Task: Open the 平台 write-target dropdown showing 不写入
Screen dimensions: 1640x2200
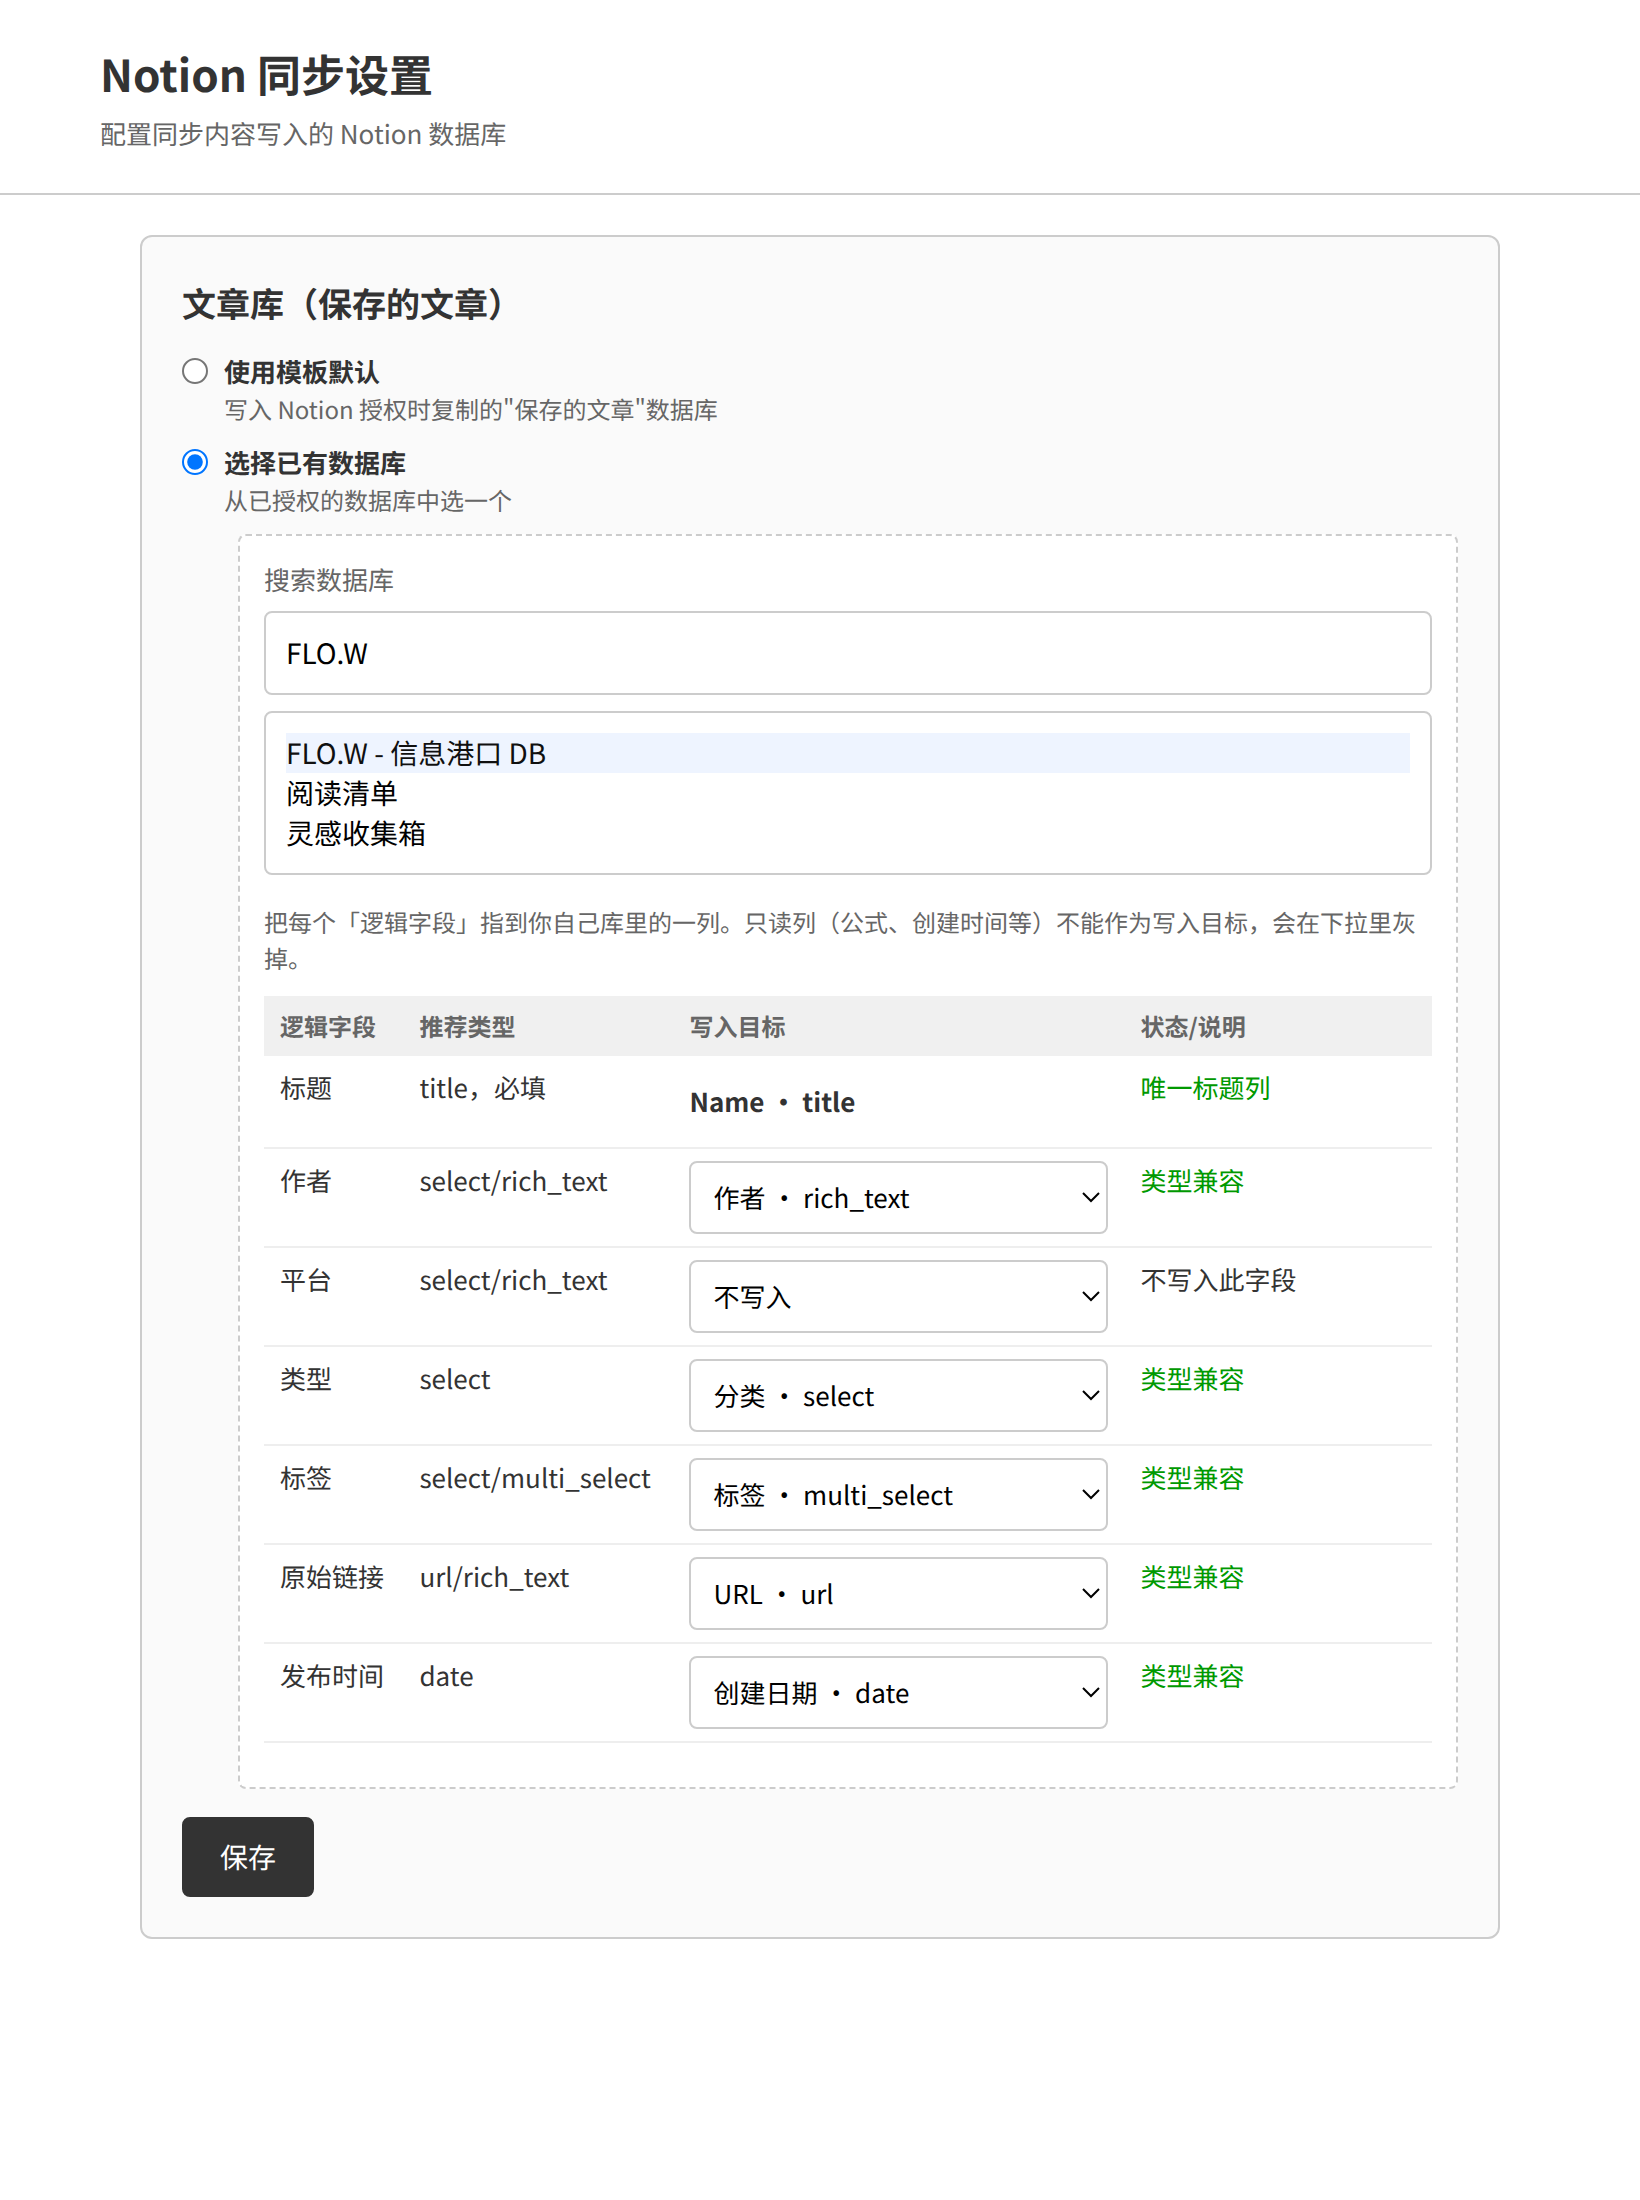Action: click(898, 1296)
